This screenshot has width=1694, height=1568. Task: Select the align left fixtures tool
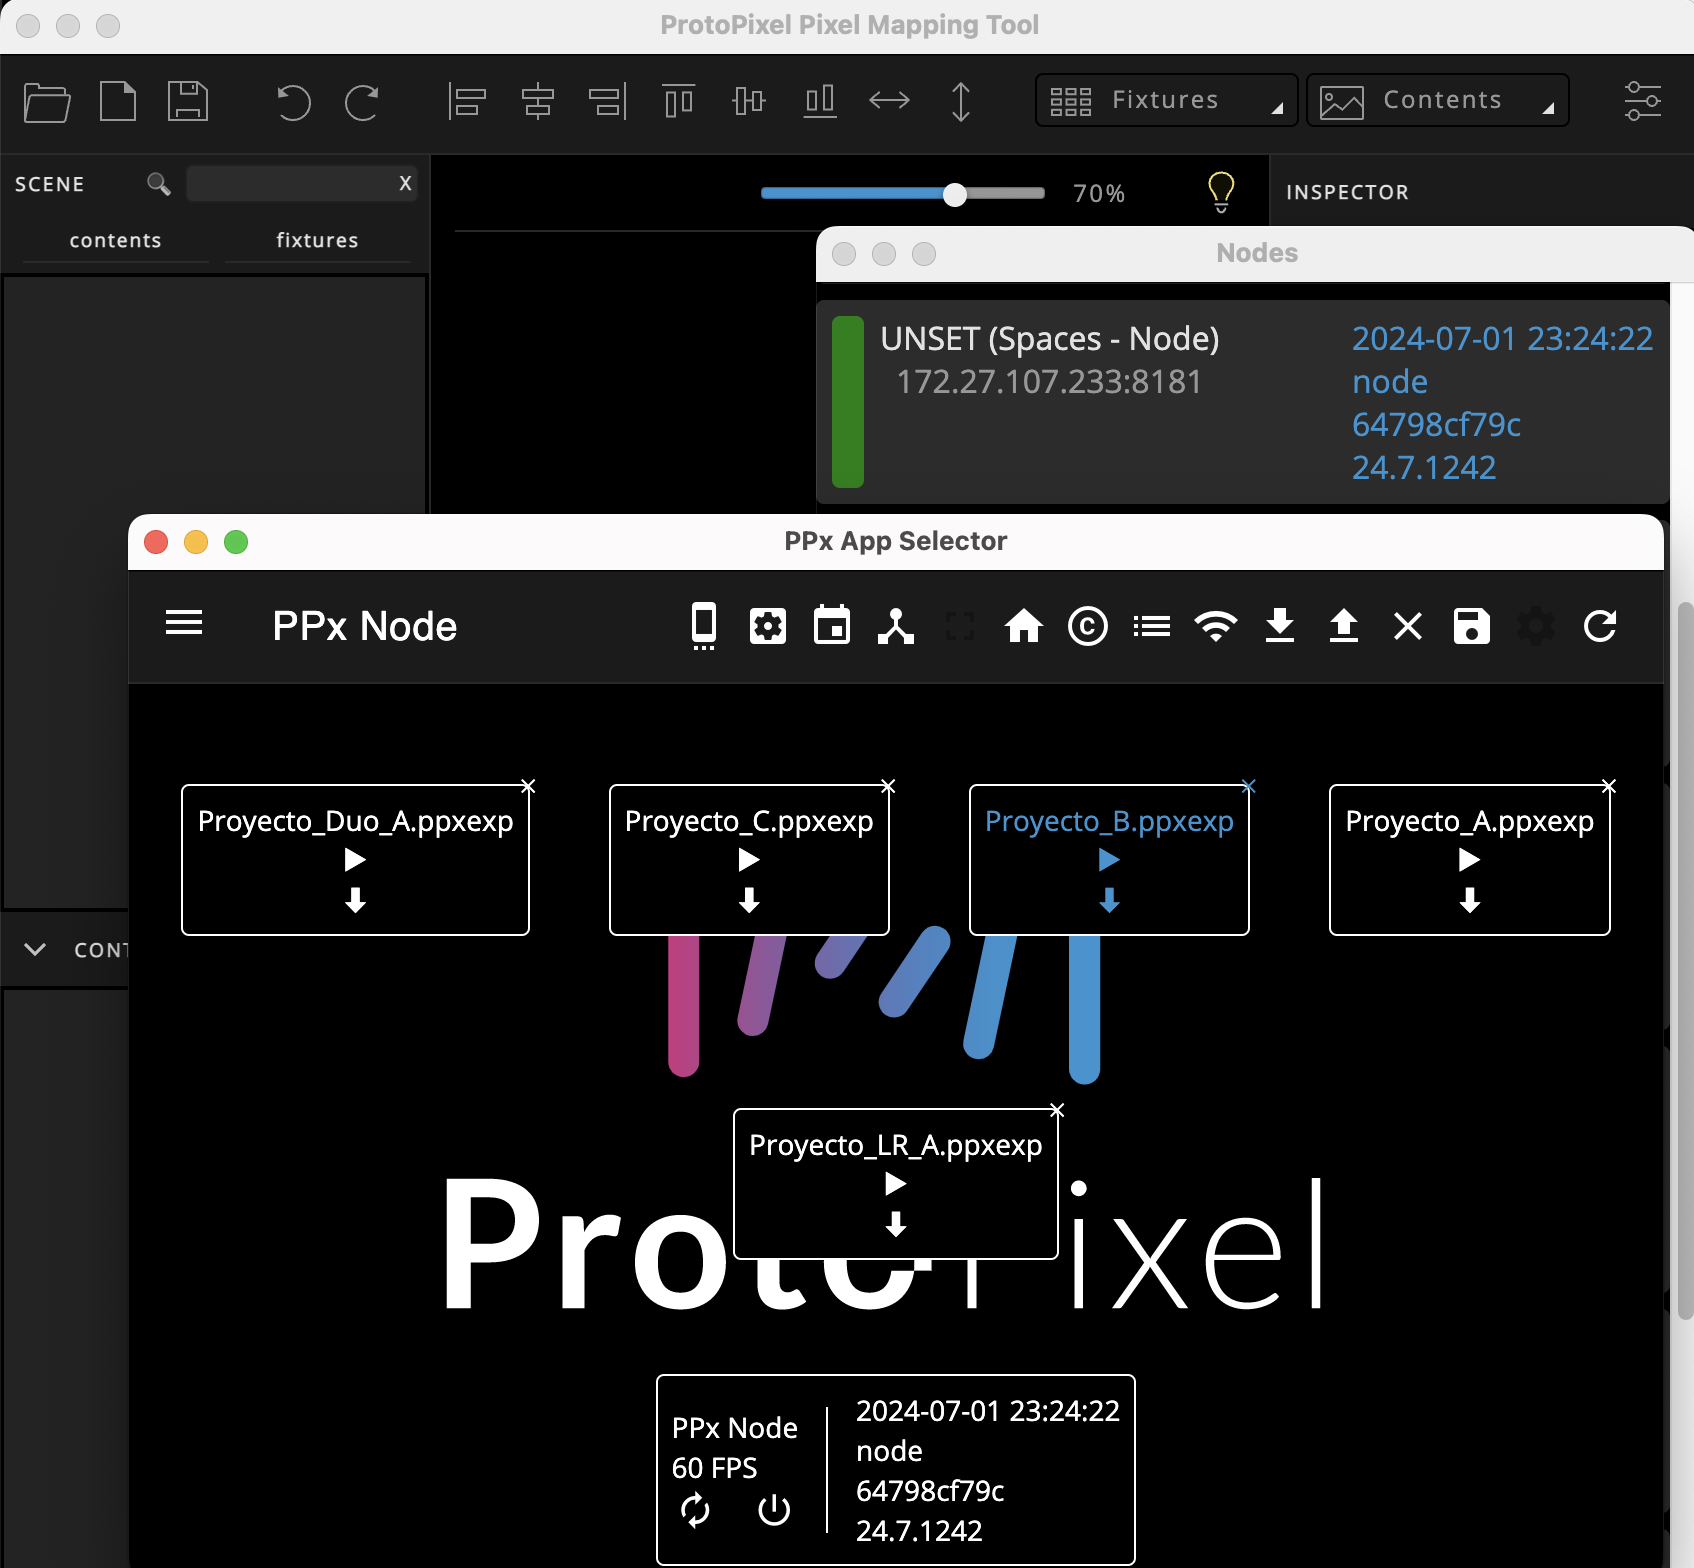click(x=467, y=101)
